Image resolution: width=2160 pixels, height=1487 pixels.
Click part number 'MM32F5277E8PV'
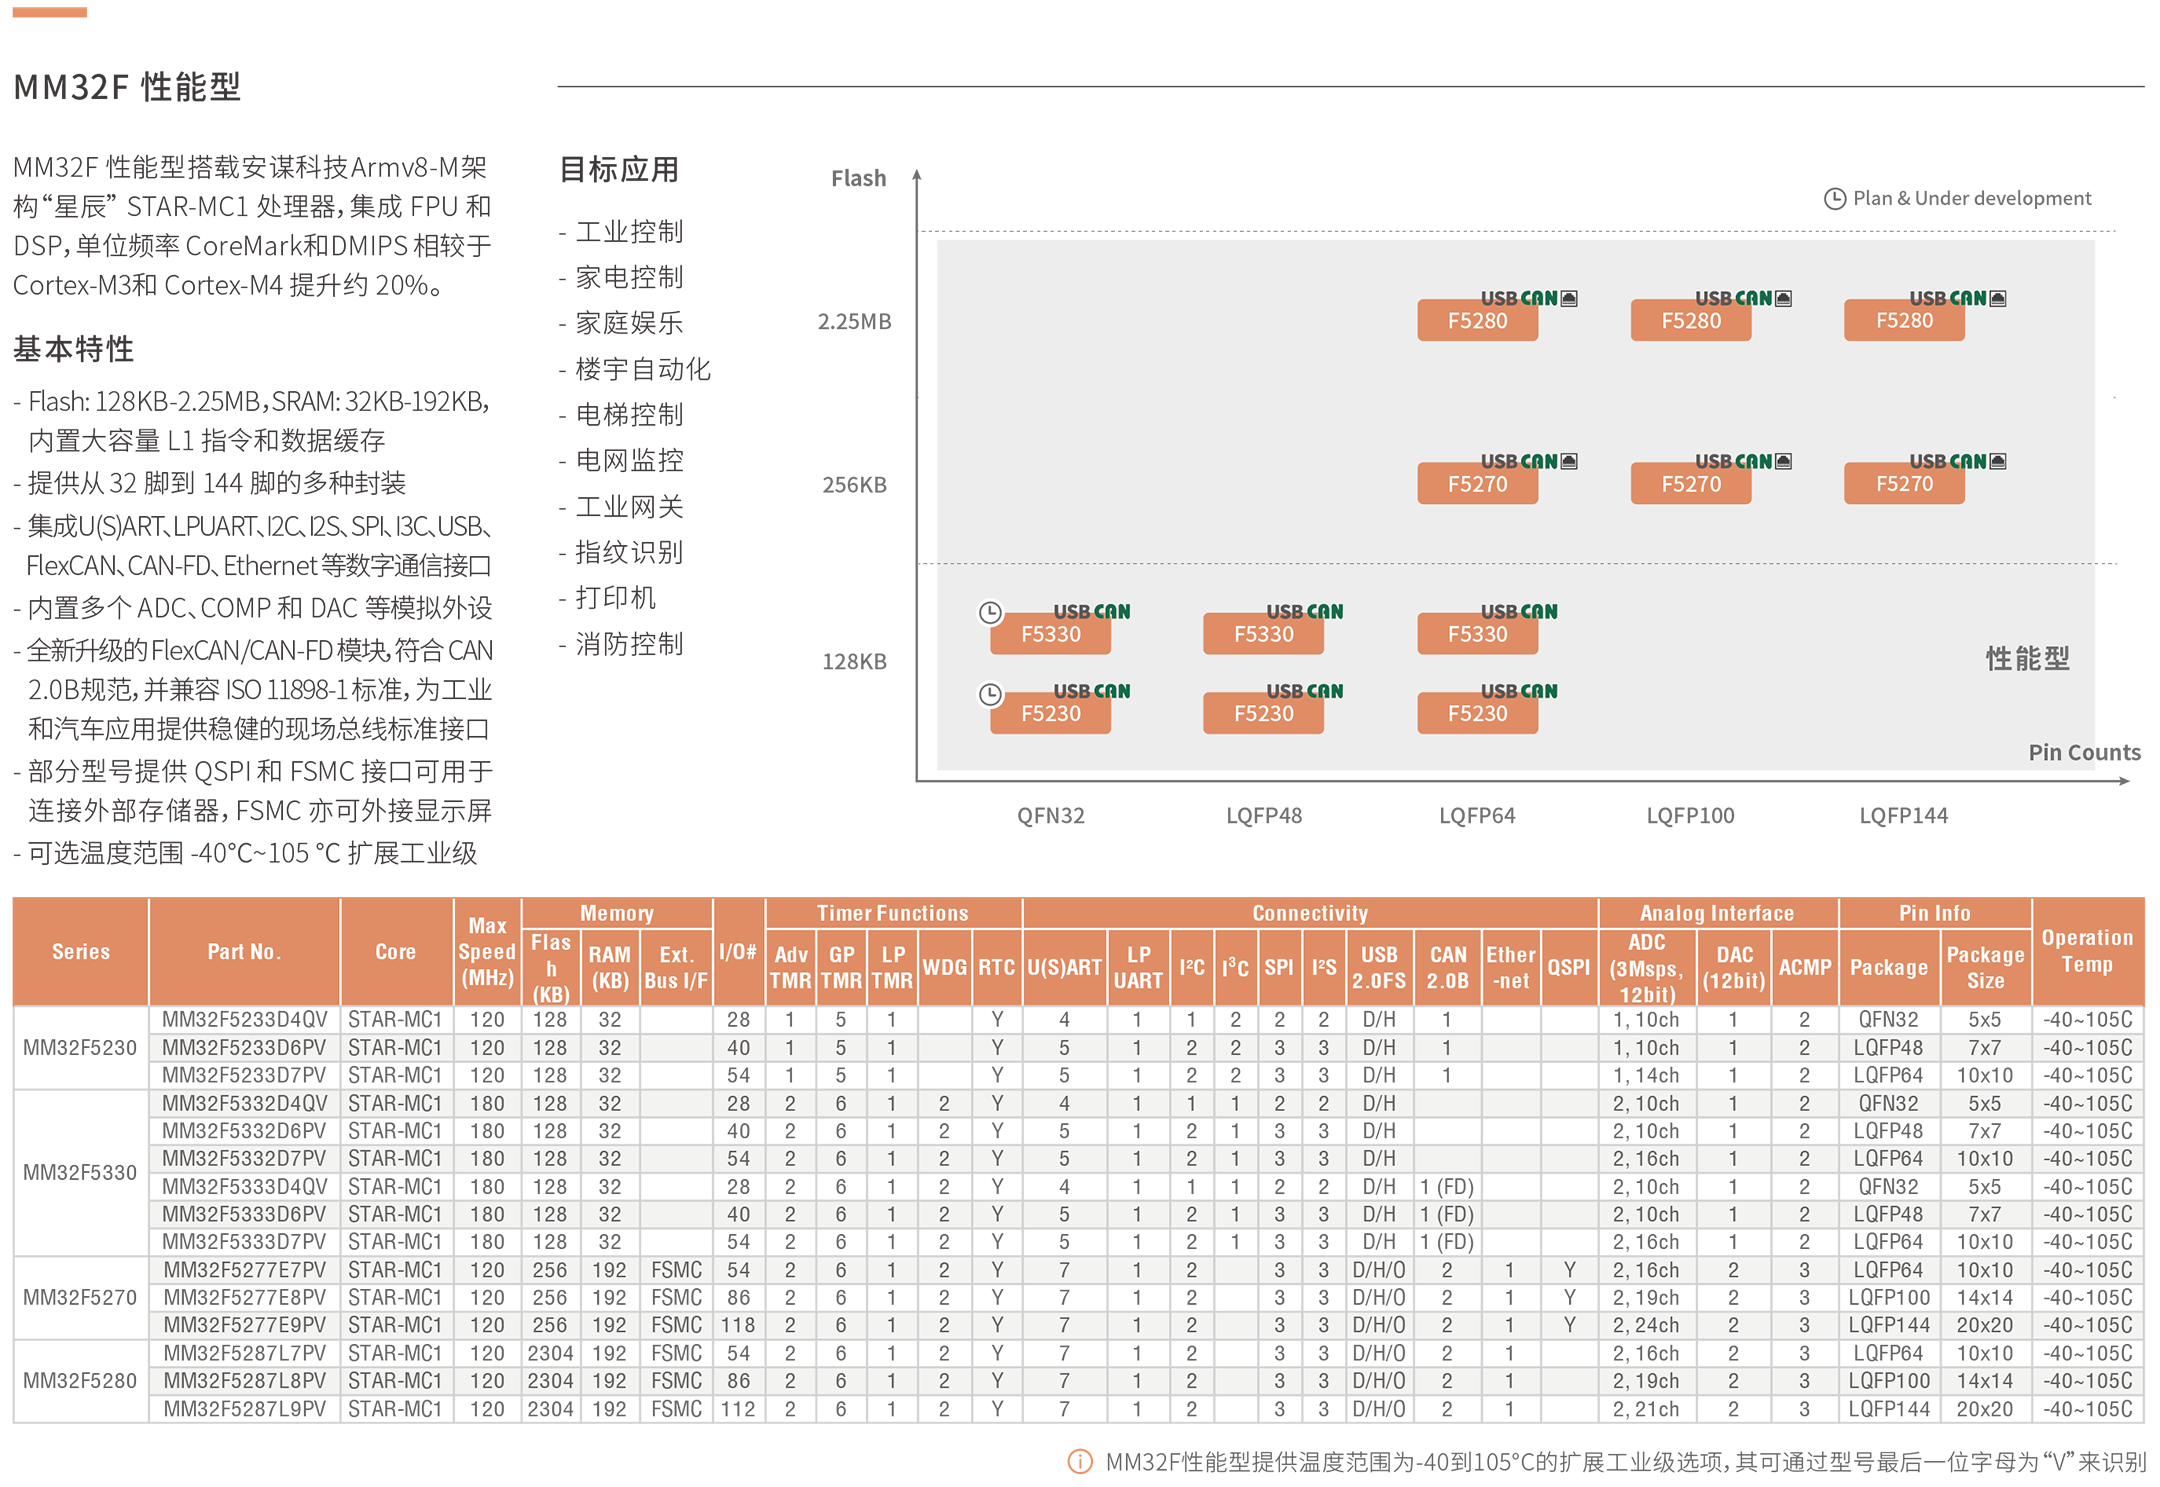pyautogui.click(x=244, y=1298)
